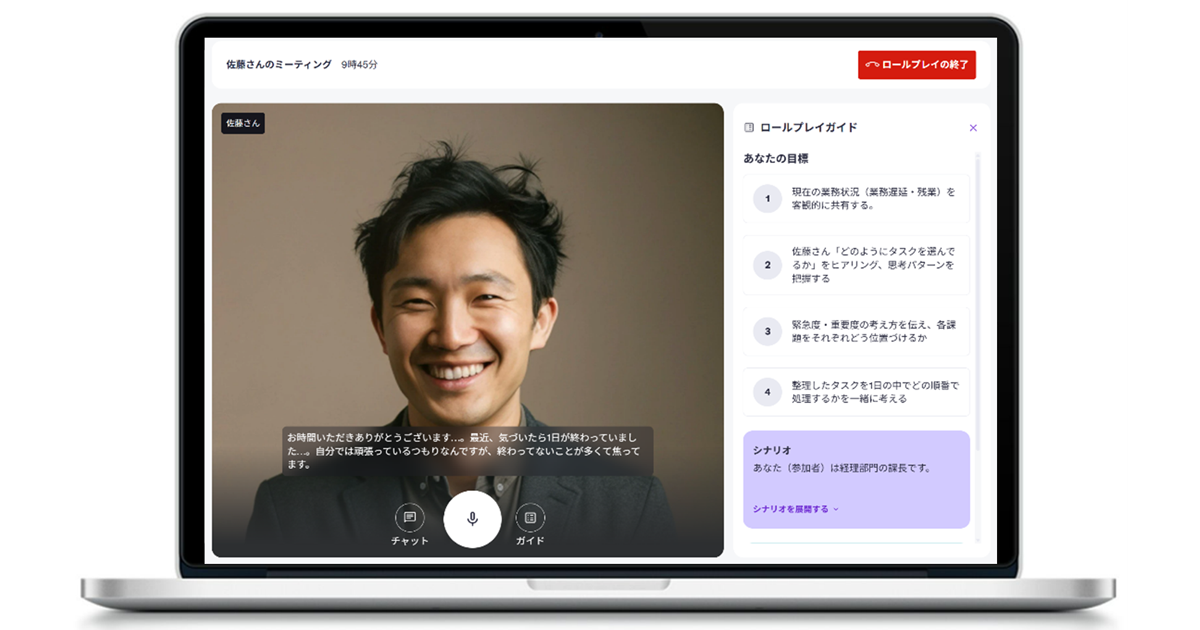Image resolution: width=1200 pixels, height=630 pixels.
Task: Click the number 1 circle badge
Action: pos(768,199)
